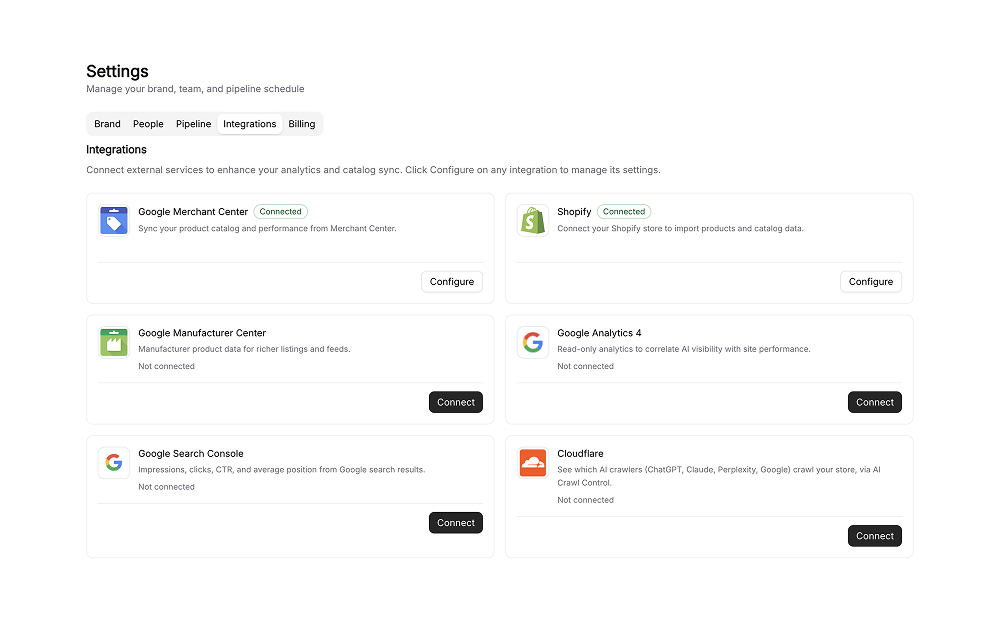Connect Google Analytics 4
The width and height of the screenshot is (1004, 622).
point(875,402)
